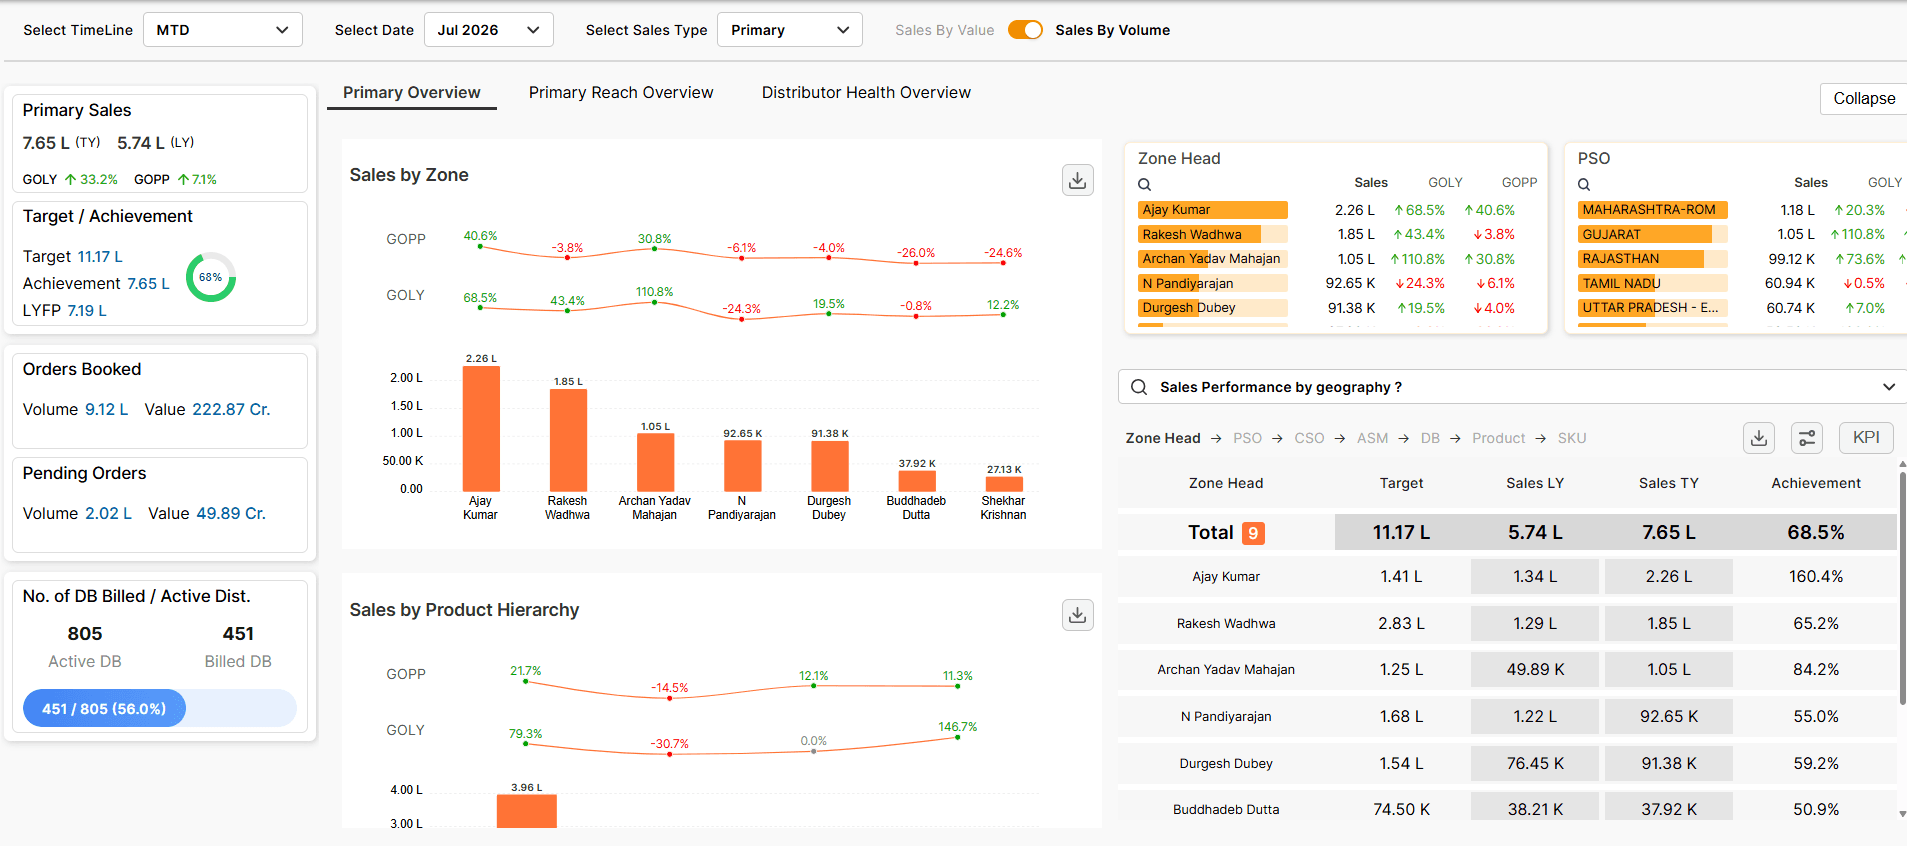Click the Rakesh Wadhwa bar in Sales by Zone

(x=568, y=440)
